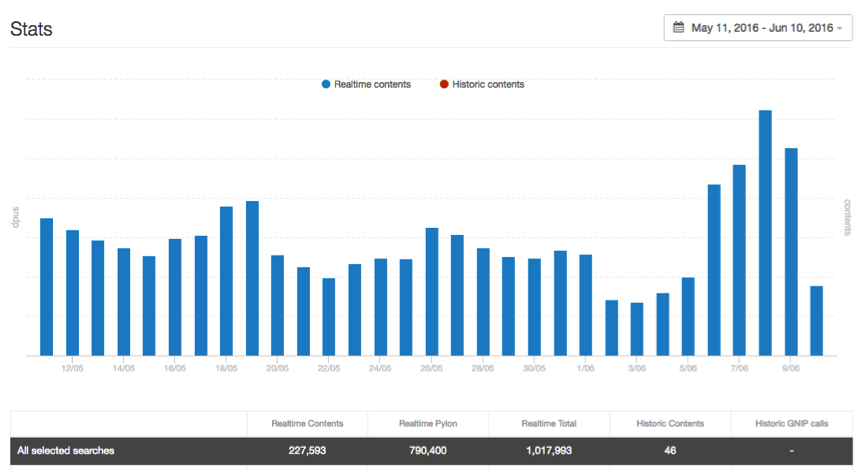Select the All selected searches row
Image resolution: width=865 pixels, height=470 pixels.
point(65,451)
